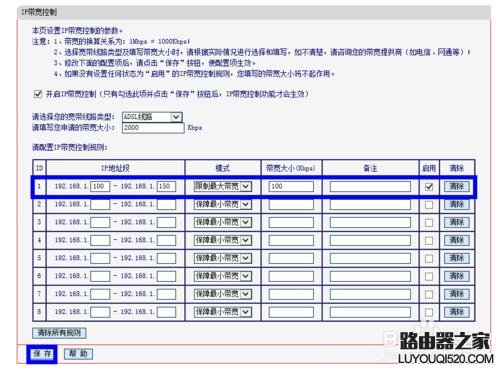Click the IP带宽控制 page title
Screen dimensions: 500x372
(x=39, y=12)
